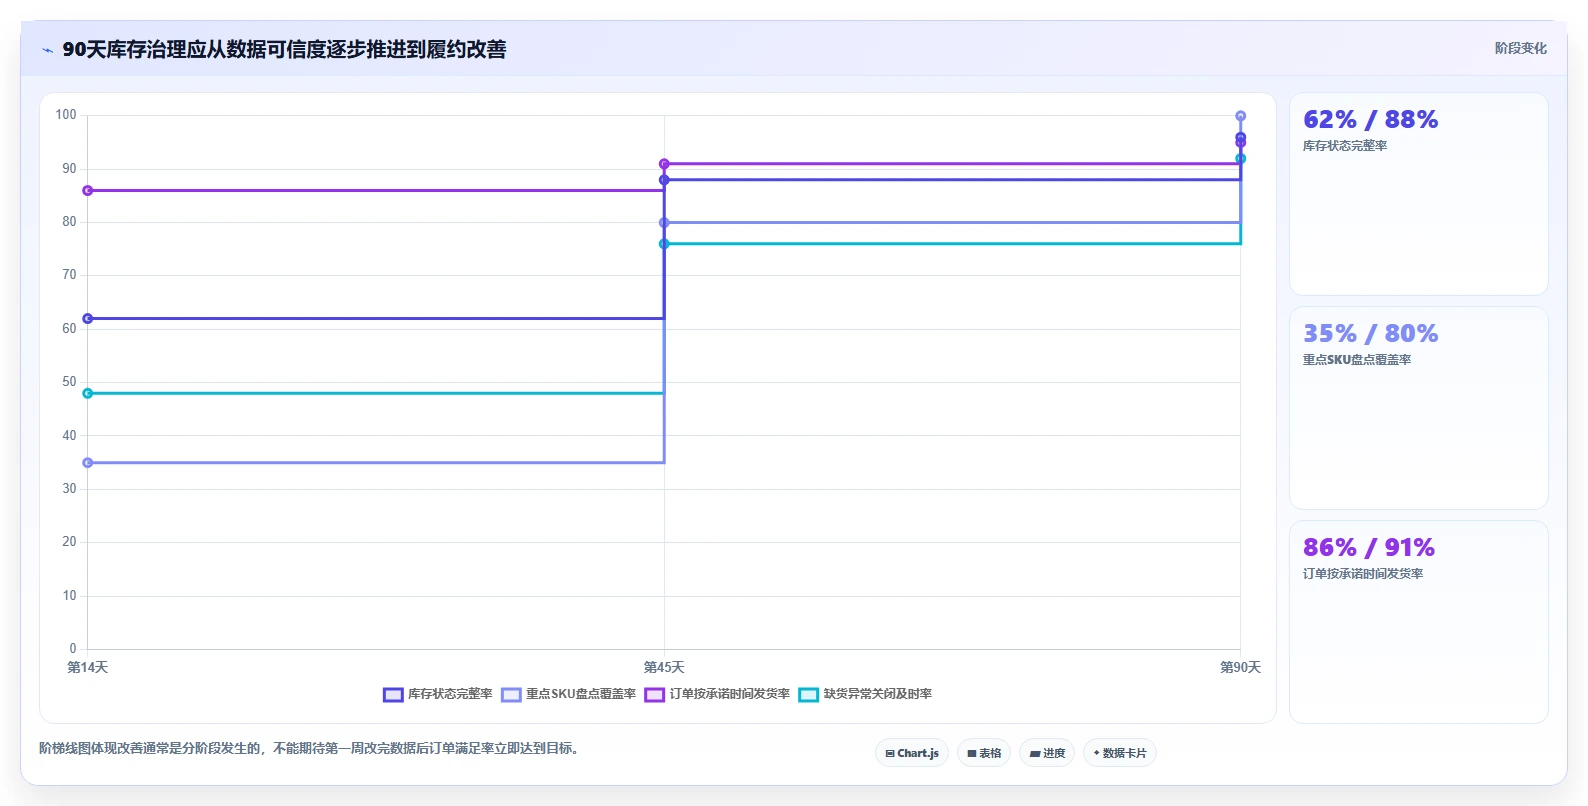Click the 进度 tag
This screenshot has height=806, width=1588.
(1047, 753)
